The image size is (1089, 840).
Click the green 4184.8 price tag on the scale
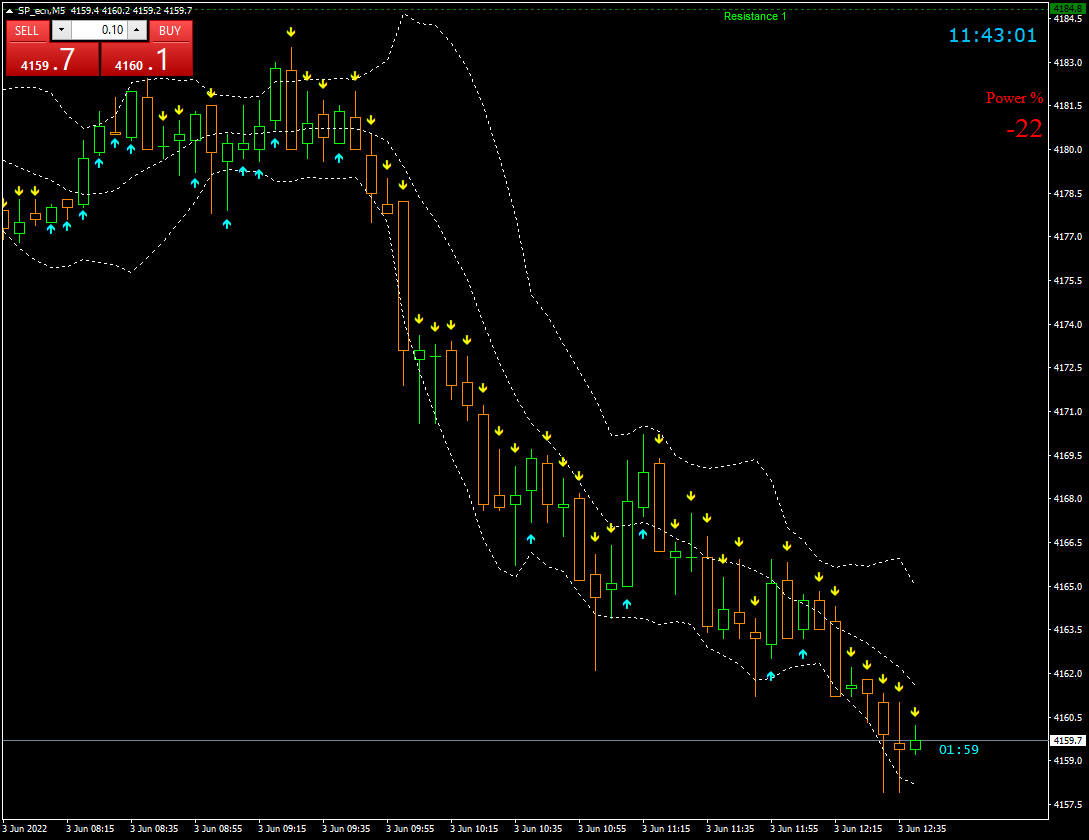coord(1068,6)
